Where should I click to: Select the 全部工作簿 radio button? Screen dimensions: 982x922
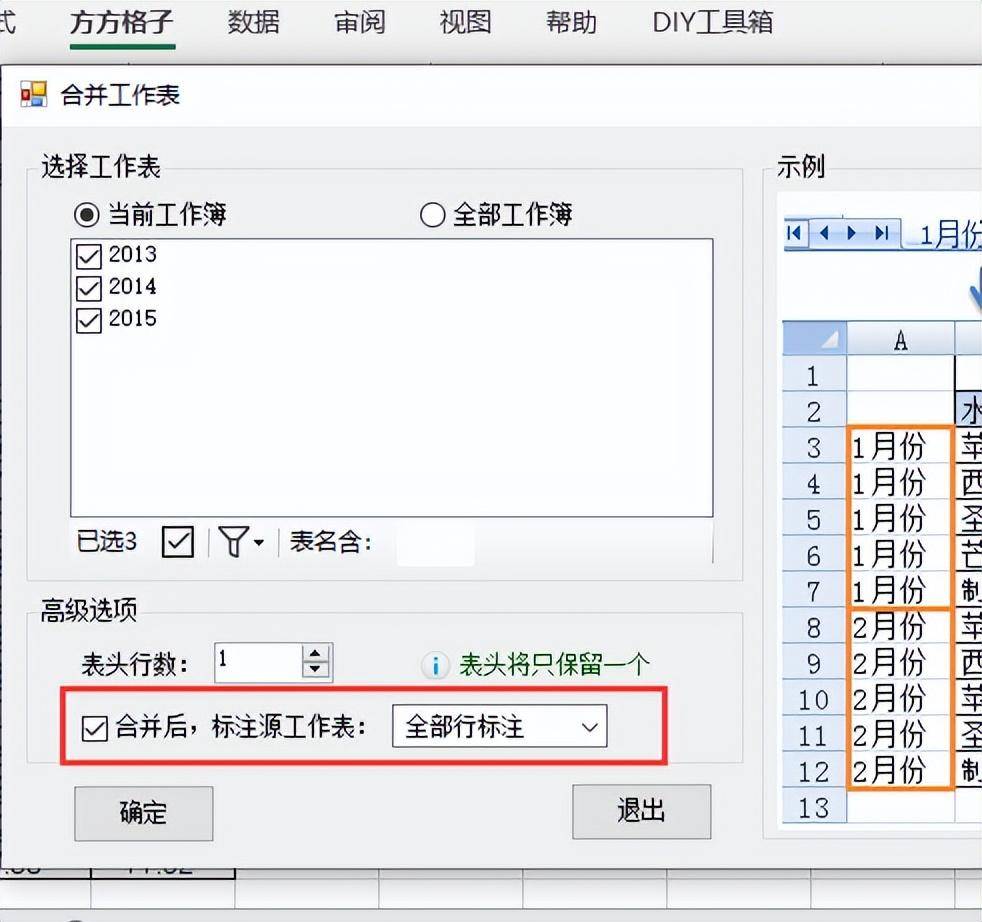tap(433, 215)
